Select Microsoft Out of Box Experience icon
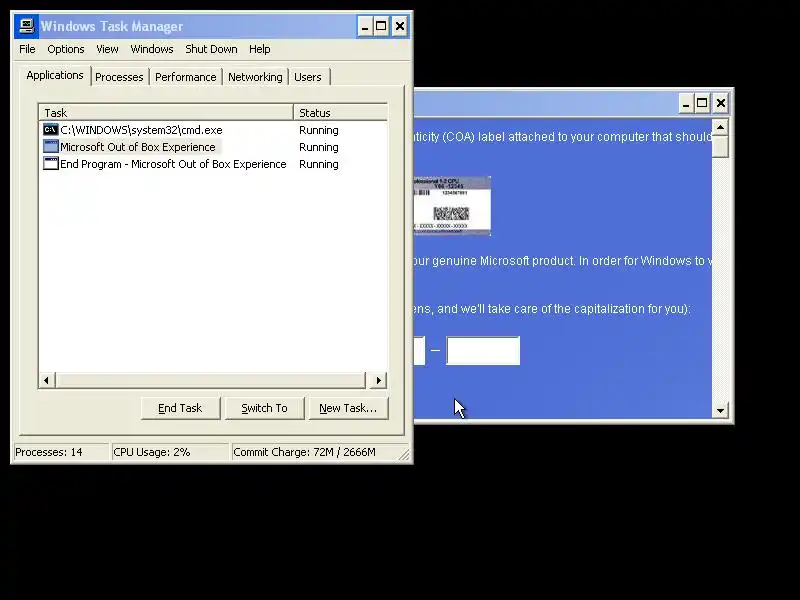Screen dimensions: 800x600 pyautogui.click(x=51, y=147)
